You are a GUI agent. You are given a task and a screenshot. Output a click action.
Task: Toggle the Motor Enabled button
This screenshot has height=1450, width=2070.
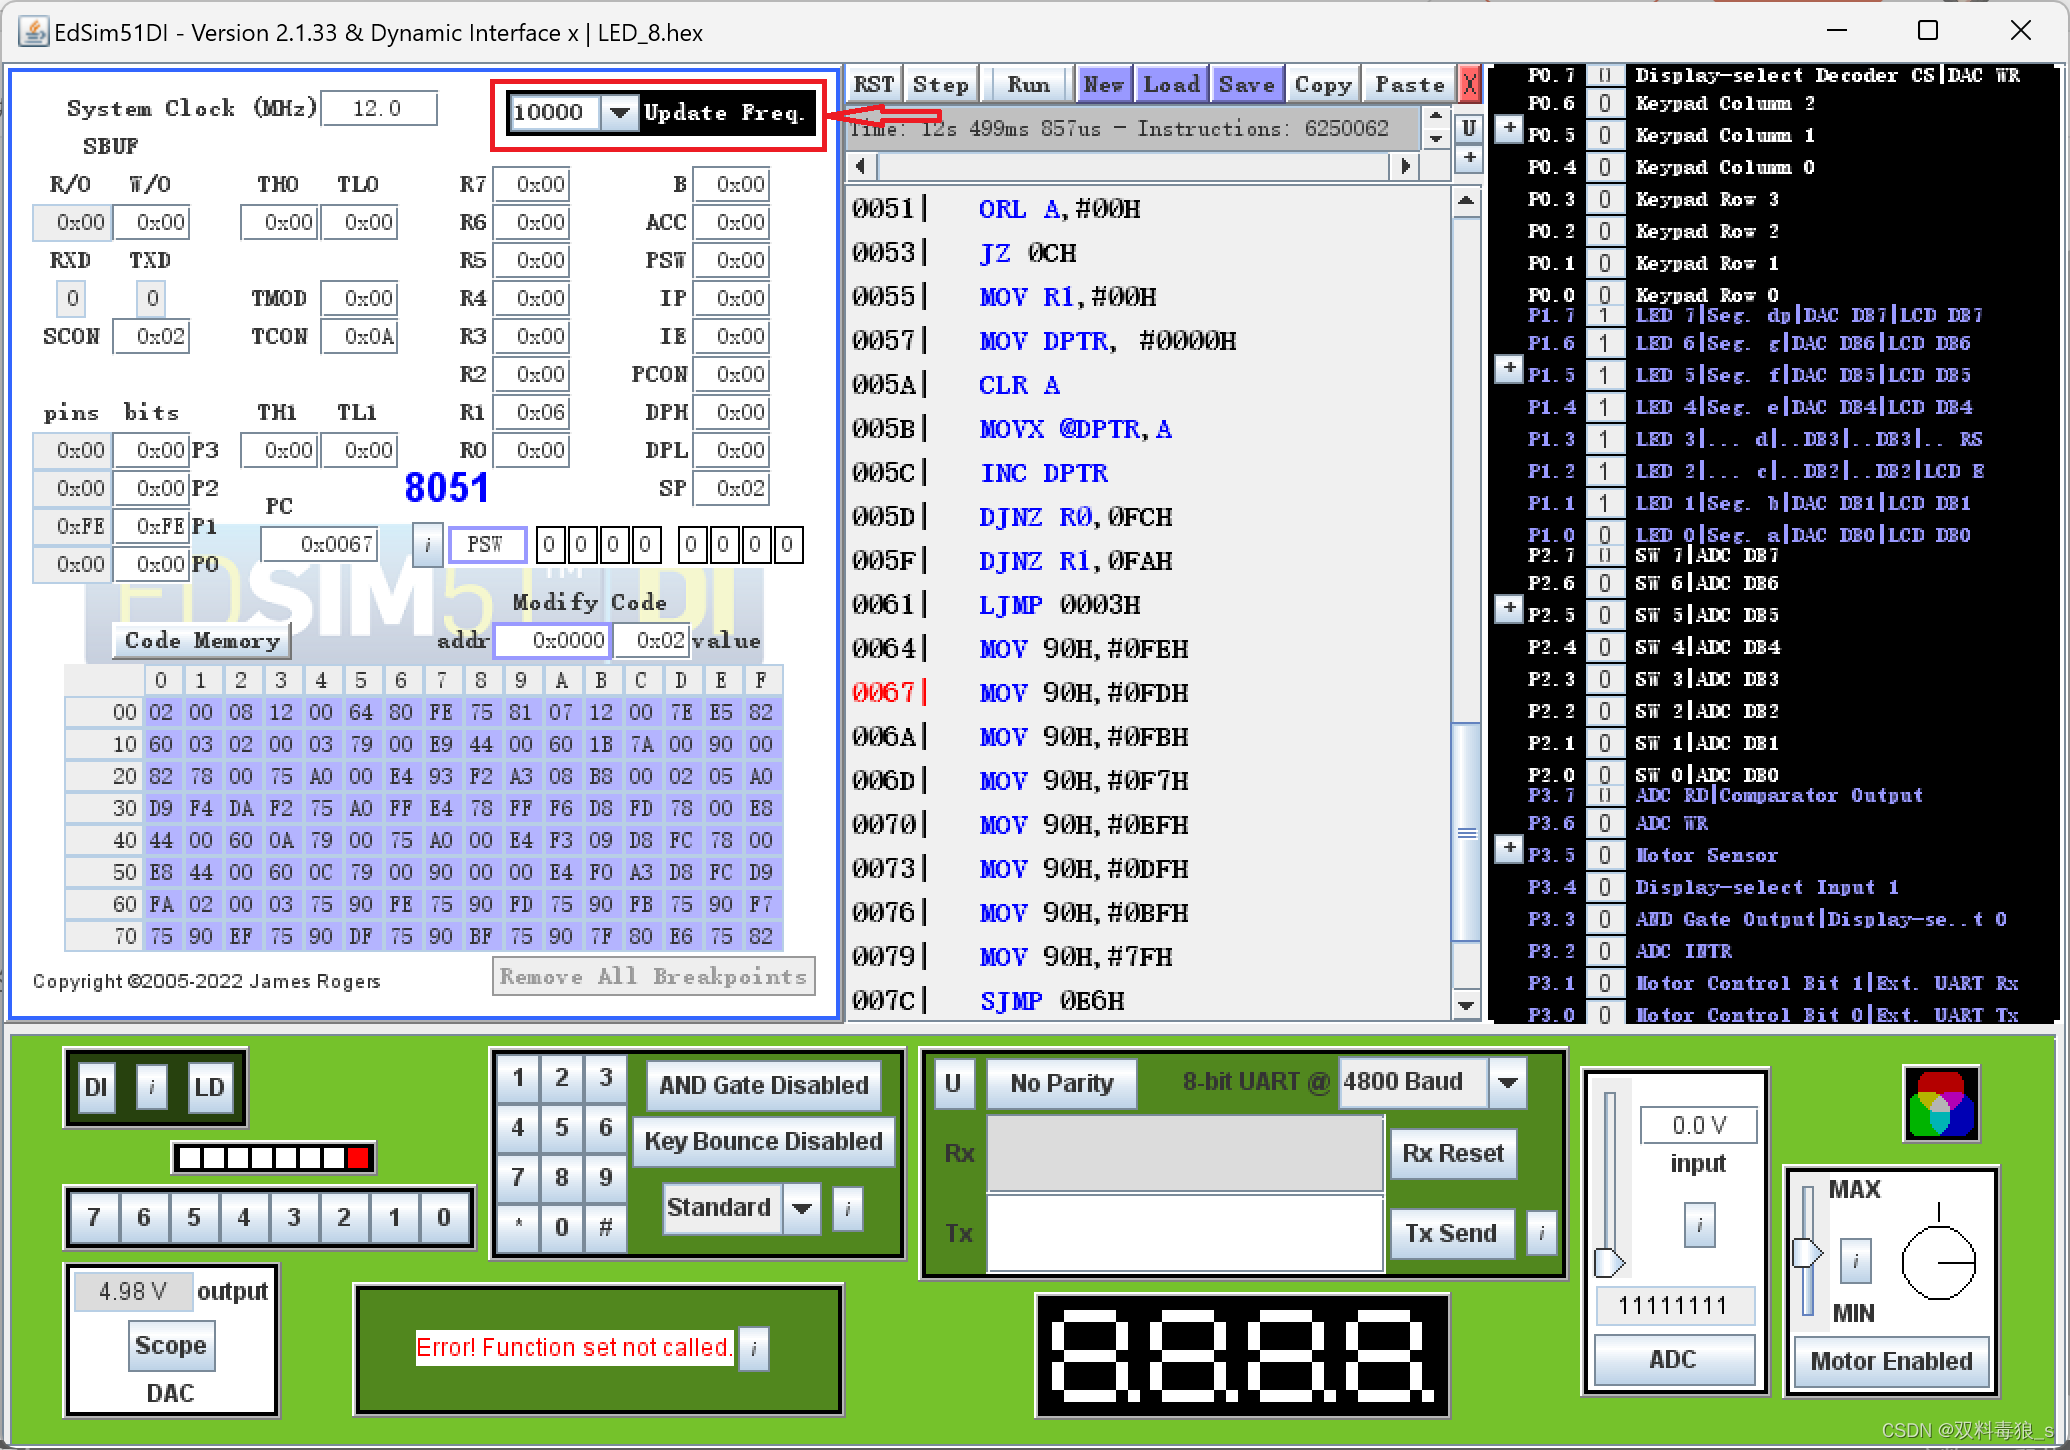[1891, 1361]
